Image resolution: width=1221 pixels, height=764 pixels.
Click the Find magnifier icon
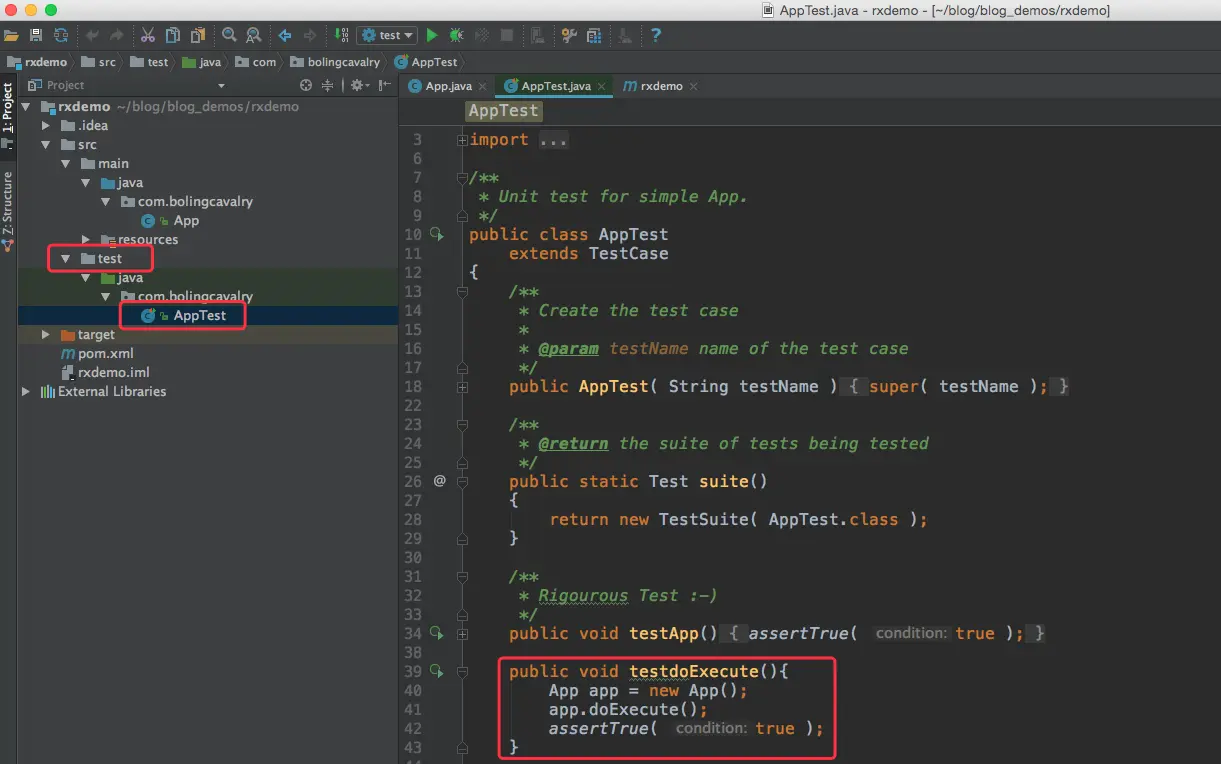(x=229, y=35)
